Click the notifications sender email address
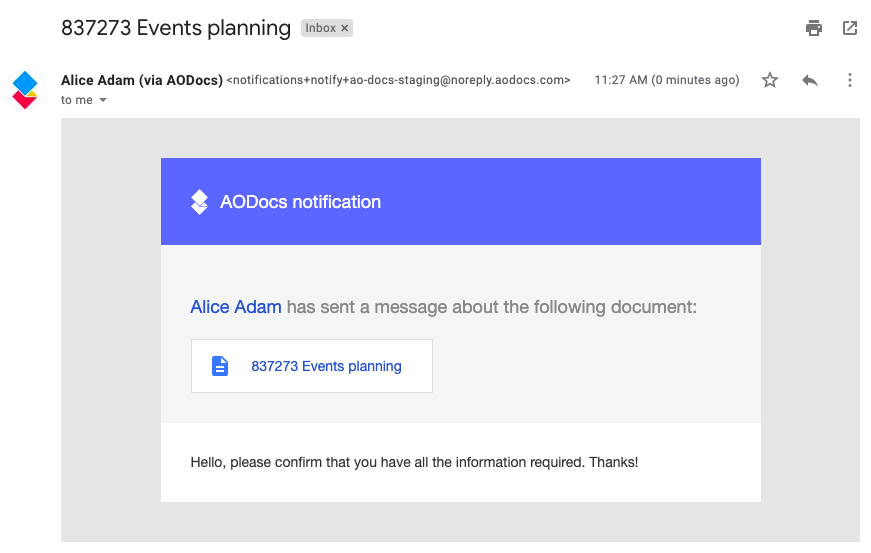 (399, 80)
